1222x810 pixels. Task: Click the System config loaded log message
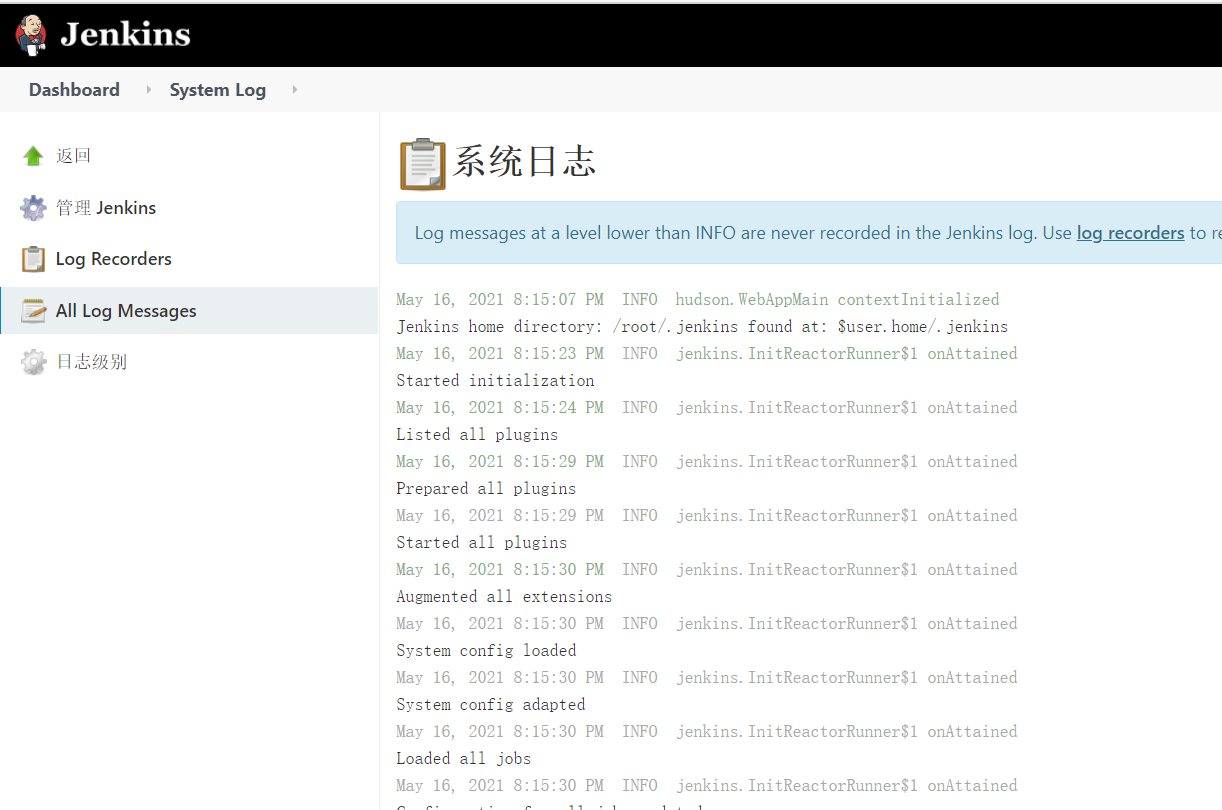486,651
